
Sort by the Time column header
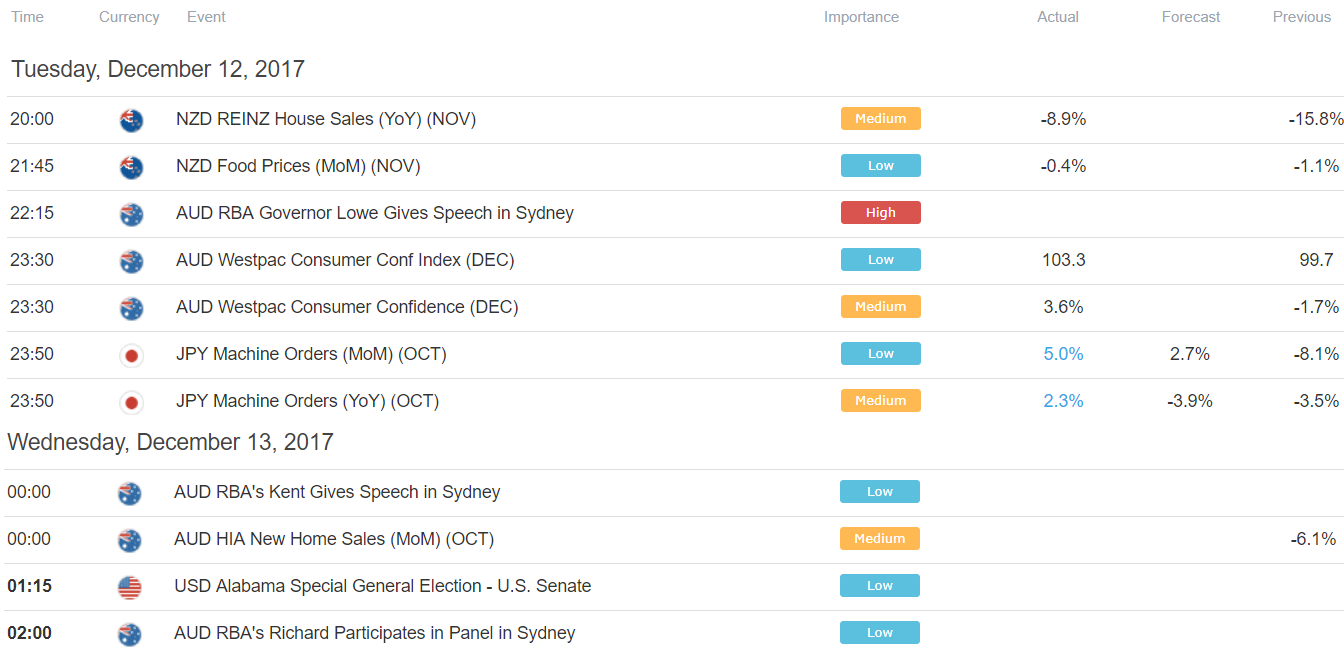(x=27, y=17)
